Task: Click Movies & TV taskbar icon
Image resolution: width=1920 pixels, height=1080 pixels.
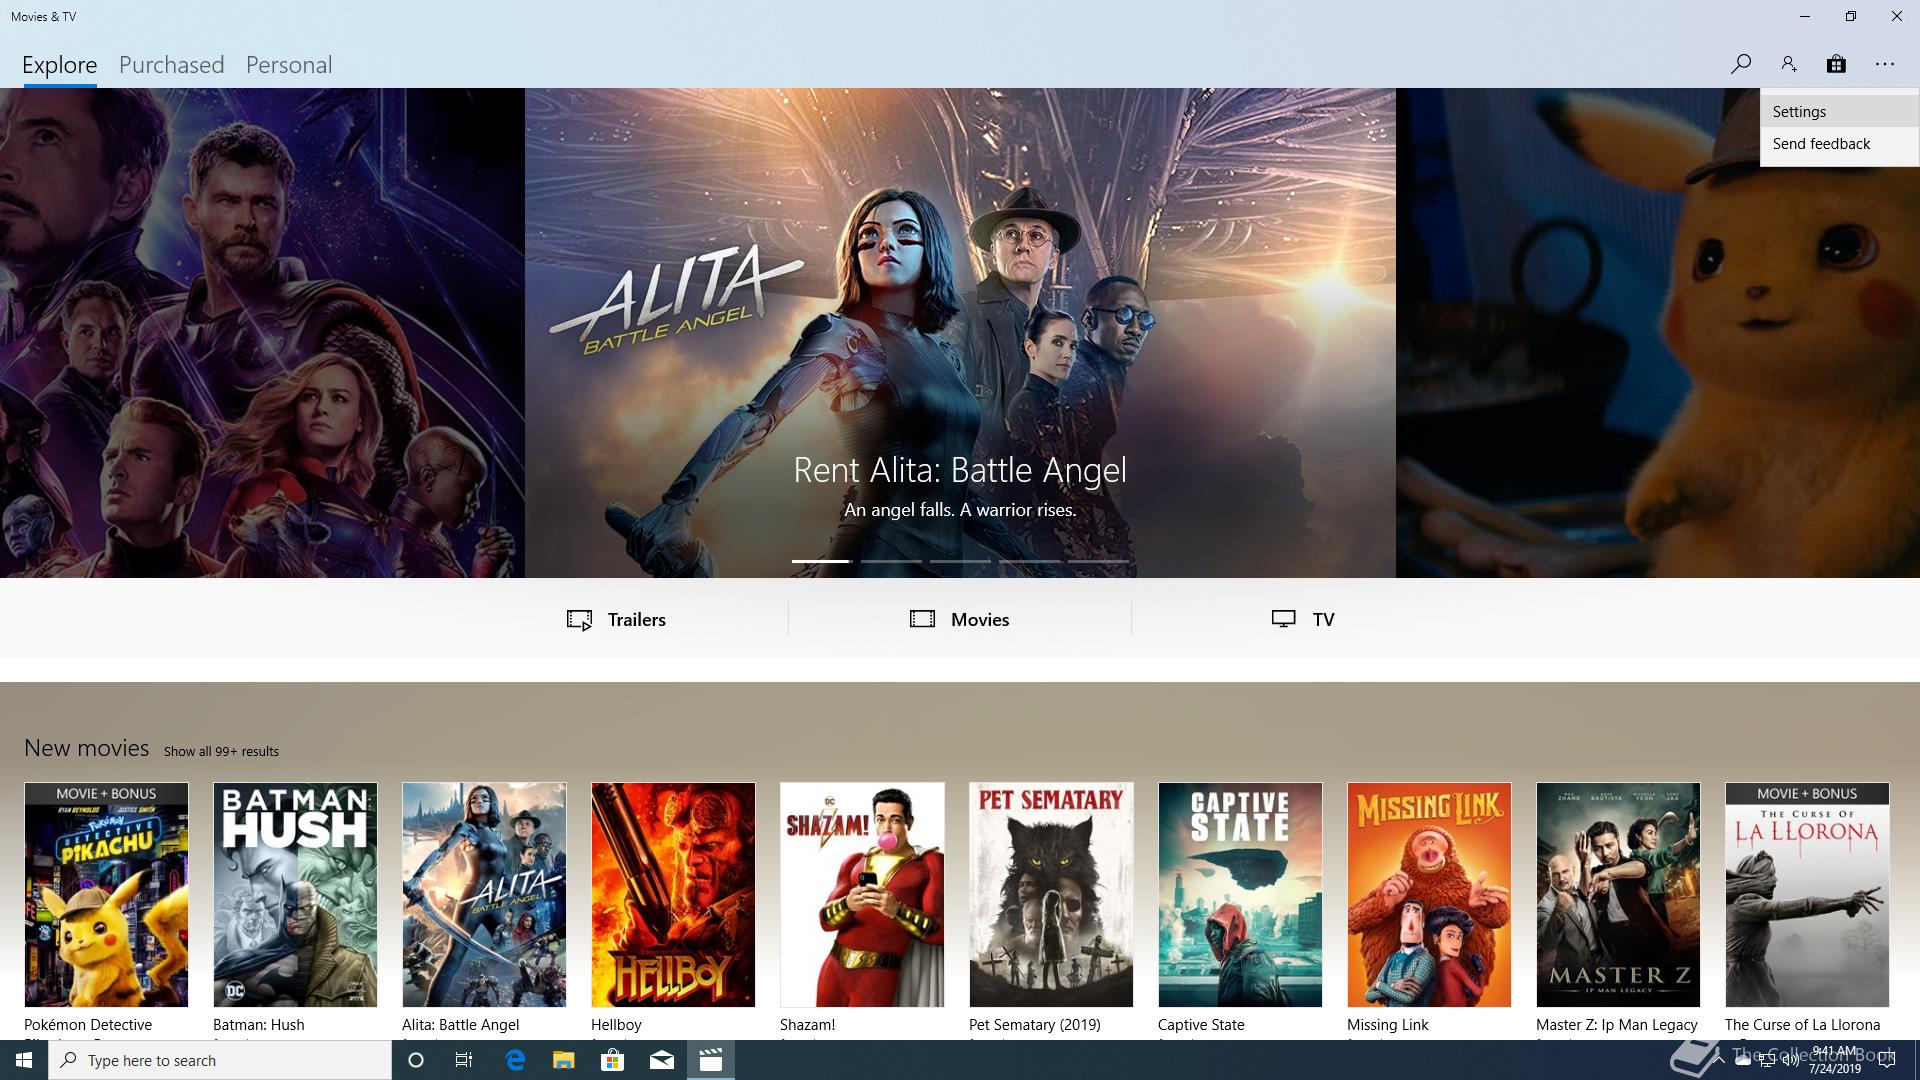Action: (711, 1060)
